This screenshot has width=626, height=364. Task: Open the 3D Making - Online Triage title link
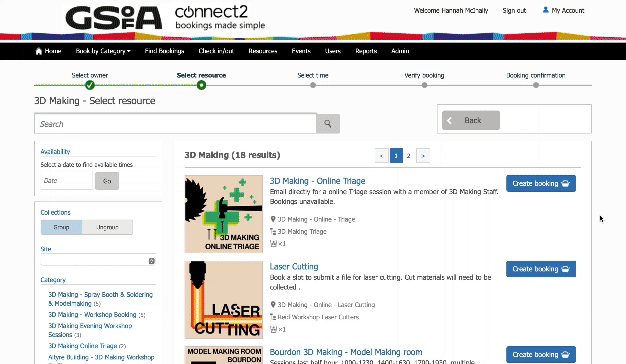[x=317, y=181]
